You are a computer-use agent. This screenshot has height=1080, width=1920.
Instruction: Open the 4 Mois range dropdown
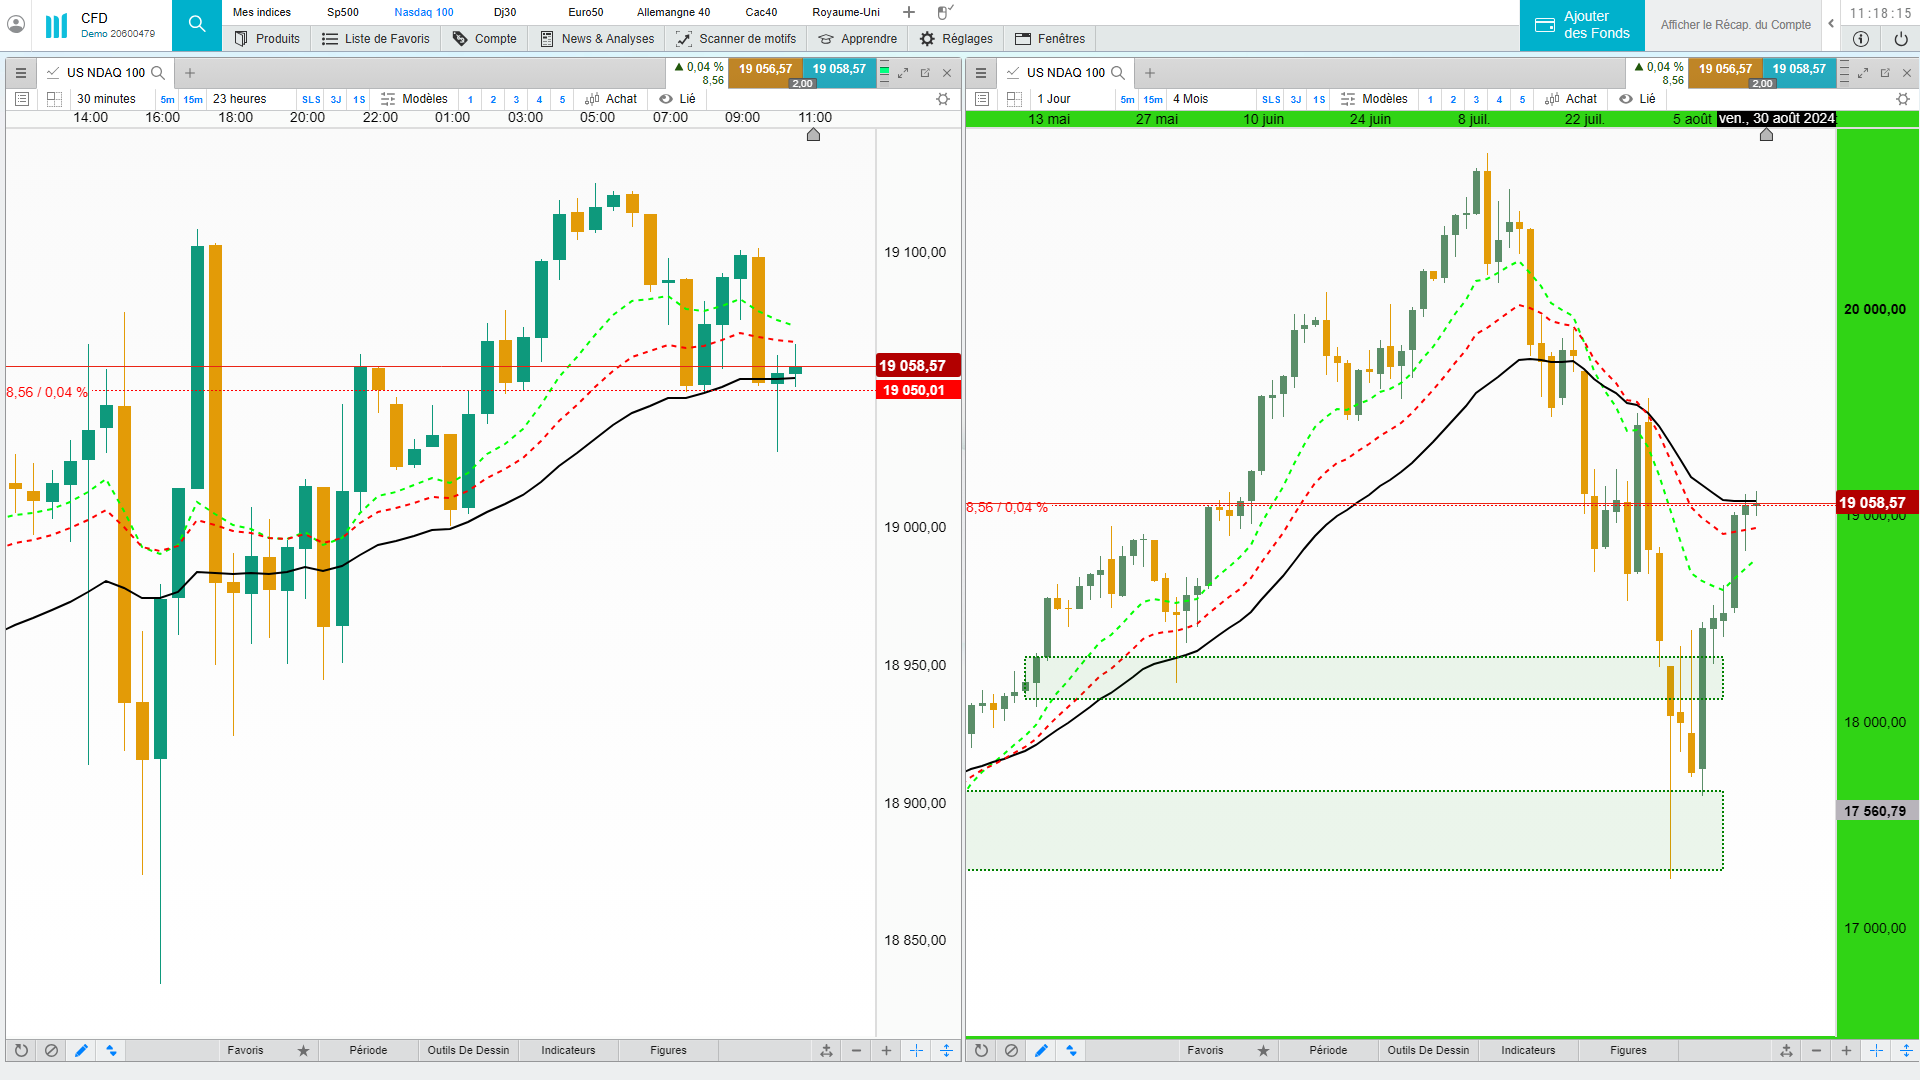pos(1190,99)
